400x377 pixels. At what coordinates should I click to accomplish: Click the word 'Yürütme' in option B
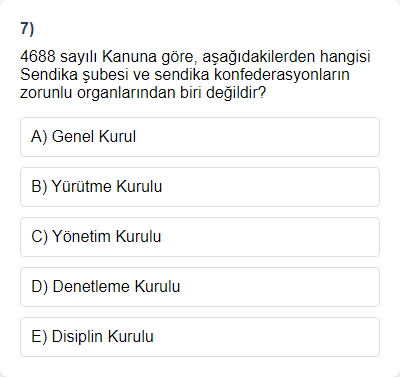point(82,186)
